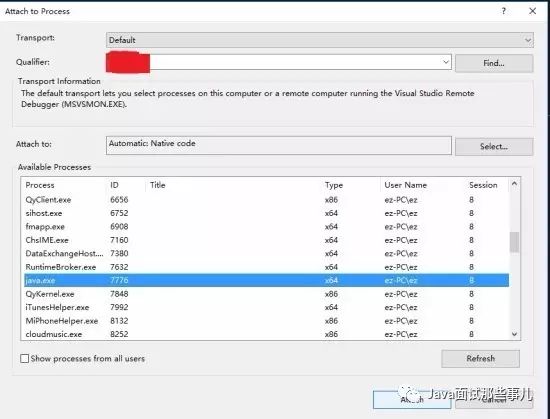550x419 pixels.
Task: Sort by the User Name column header
Action: coord(405,185)
